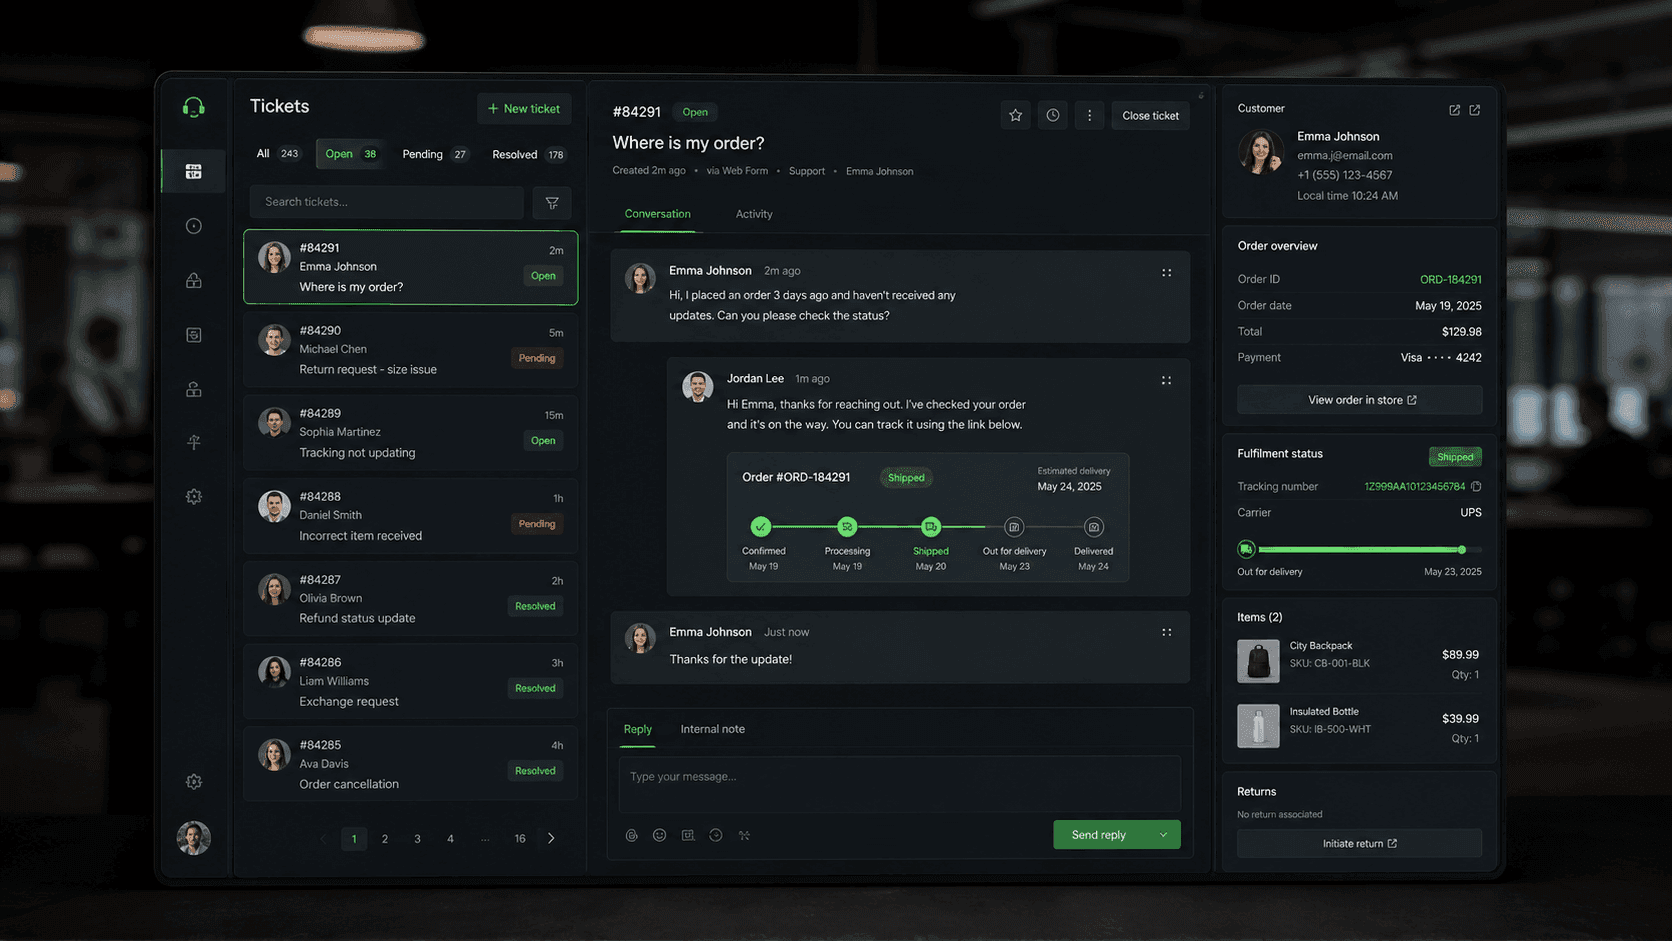Screen dimensions: 1672x941
Task: Open the tracking number link 1Z999AA10123456784
Action: 1414,486
